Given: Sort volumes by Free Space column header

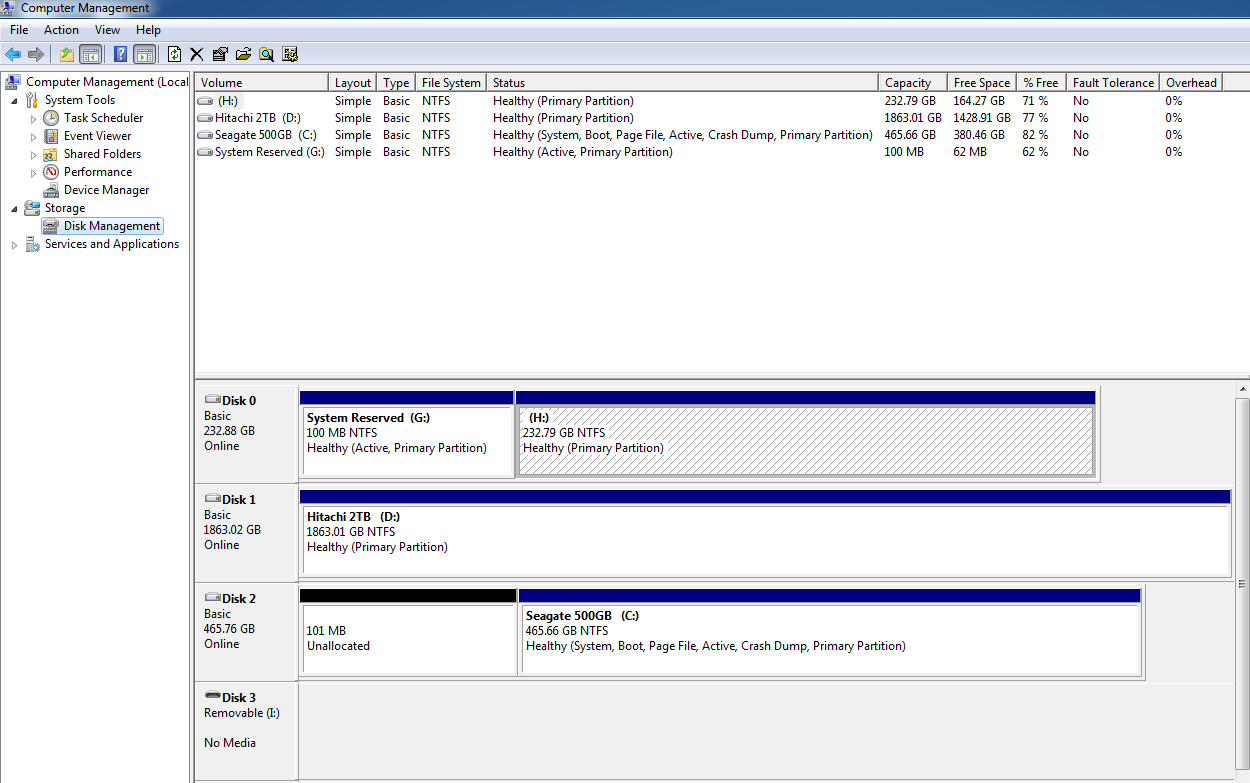Looking at the screenshot, I should [982, 83].
